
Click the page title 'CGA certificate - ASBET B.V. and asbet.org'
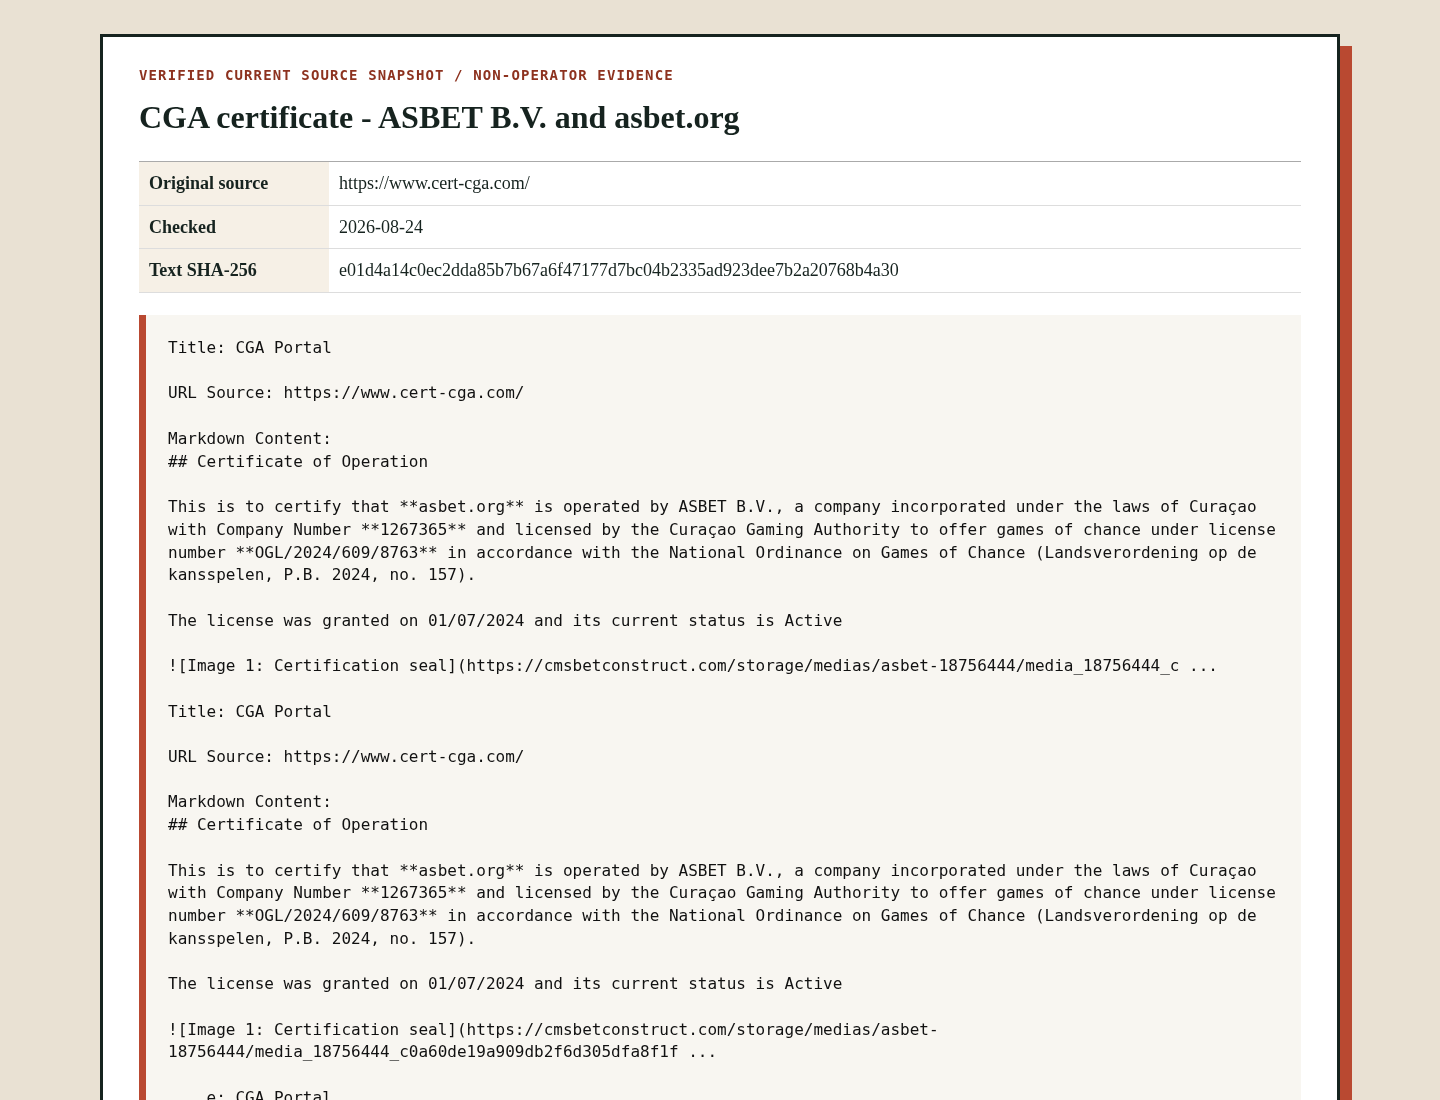click(x=439, y=118)
